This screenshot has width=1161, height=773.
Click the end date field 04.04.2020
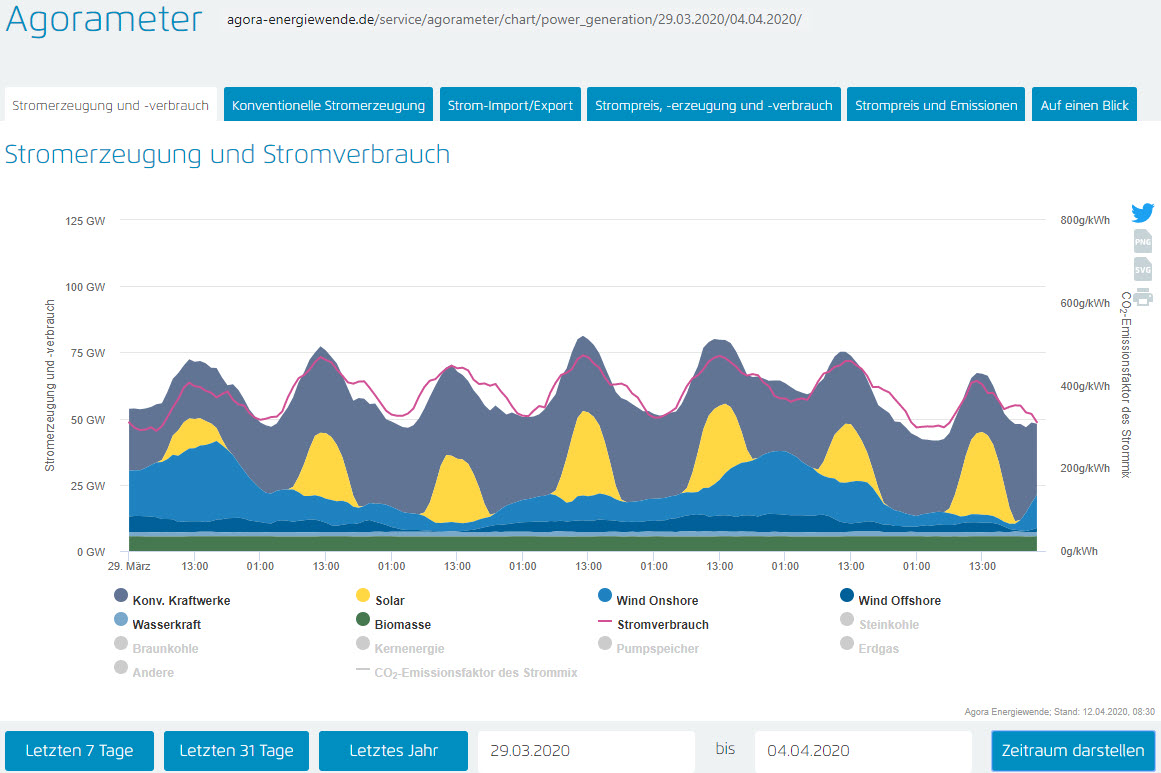click(x=862, y=750)
